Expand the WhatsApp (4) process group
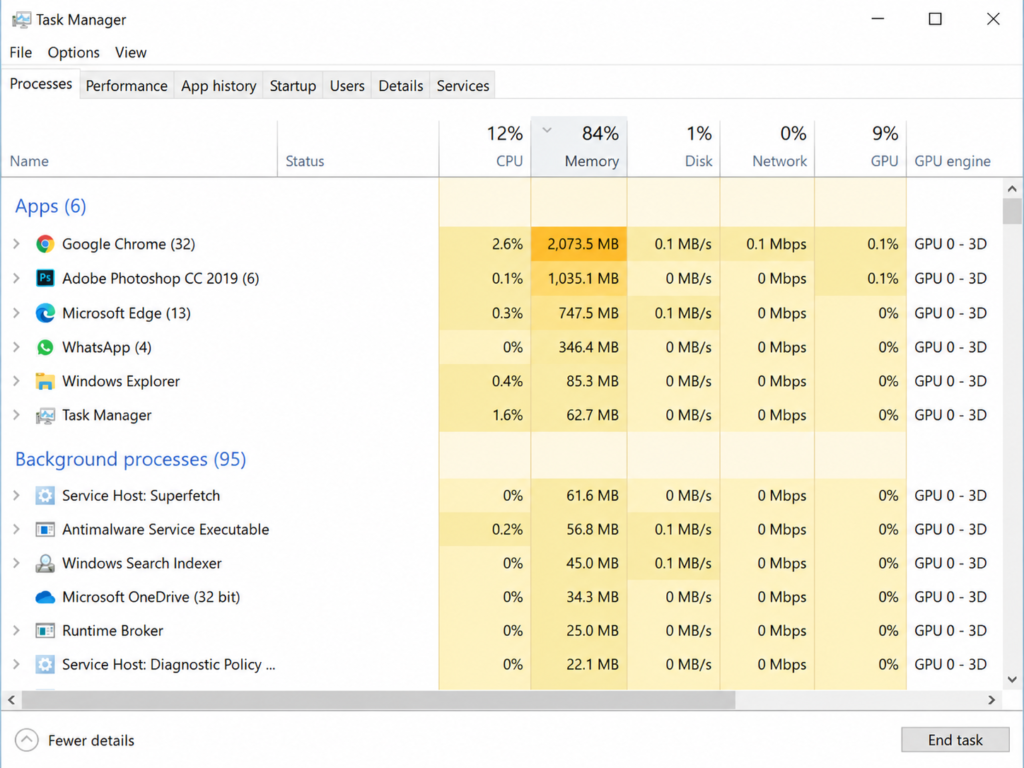 [16, 347]
